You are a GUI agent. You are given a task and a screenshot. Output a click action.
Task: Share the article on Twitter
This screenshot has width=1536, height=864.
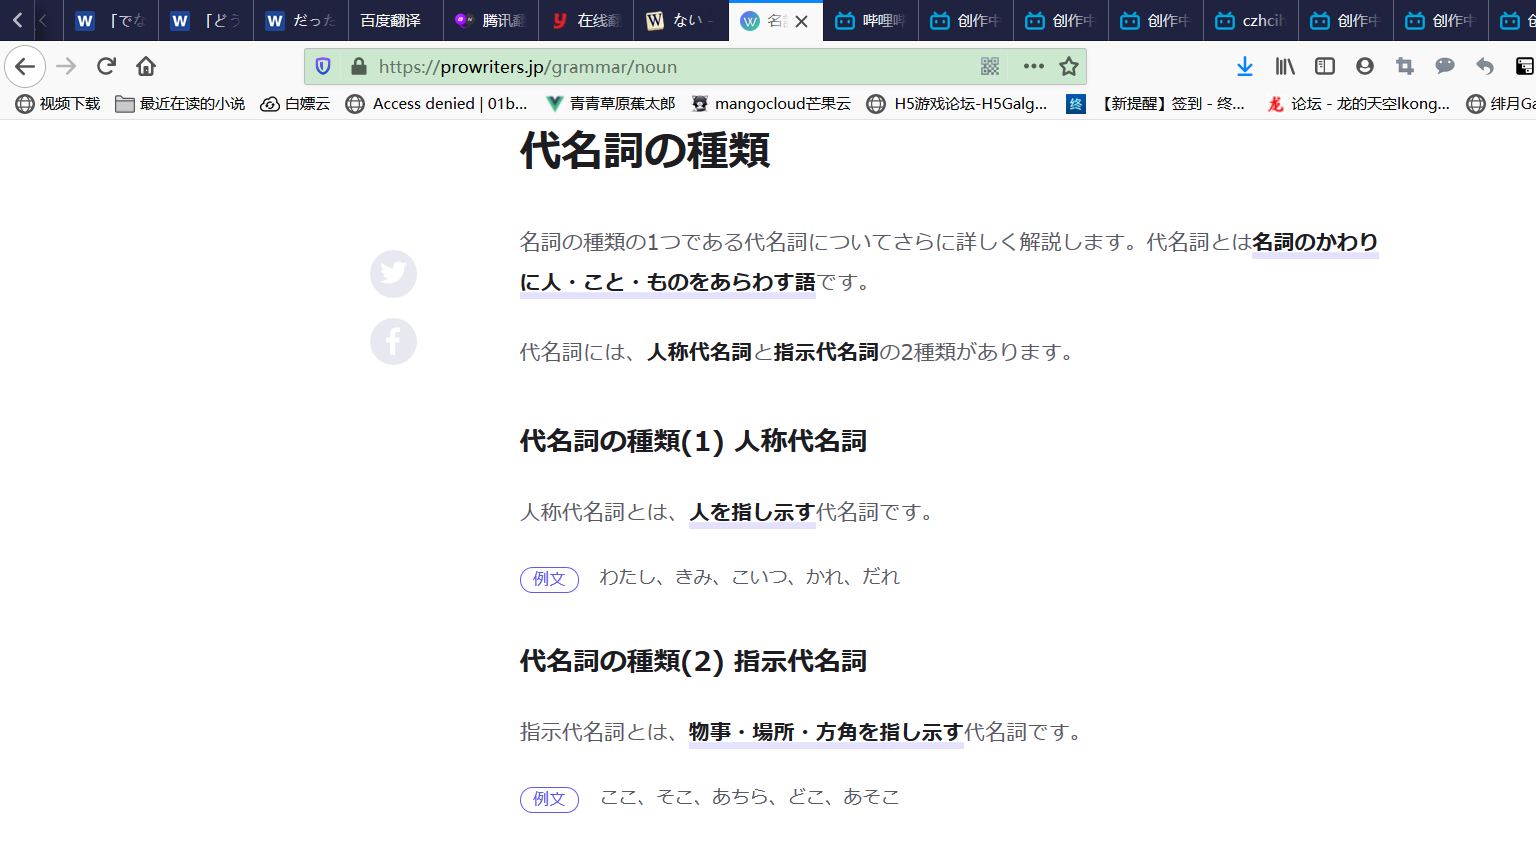pyautogui.click(x=394, y=274)
